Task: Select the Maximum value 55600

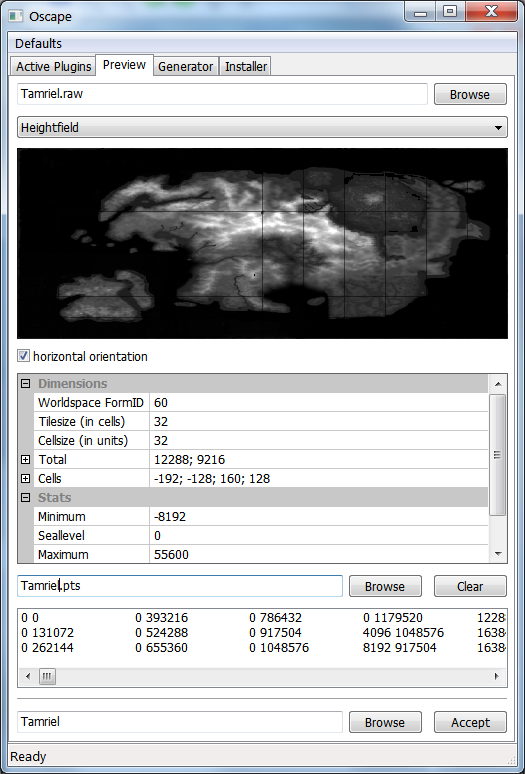Action: [x=319, y=554]
